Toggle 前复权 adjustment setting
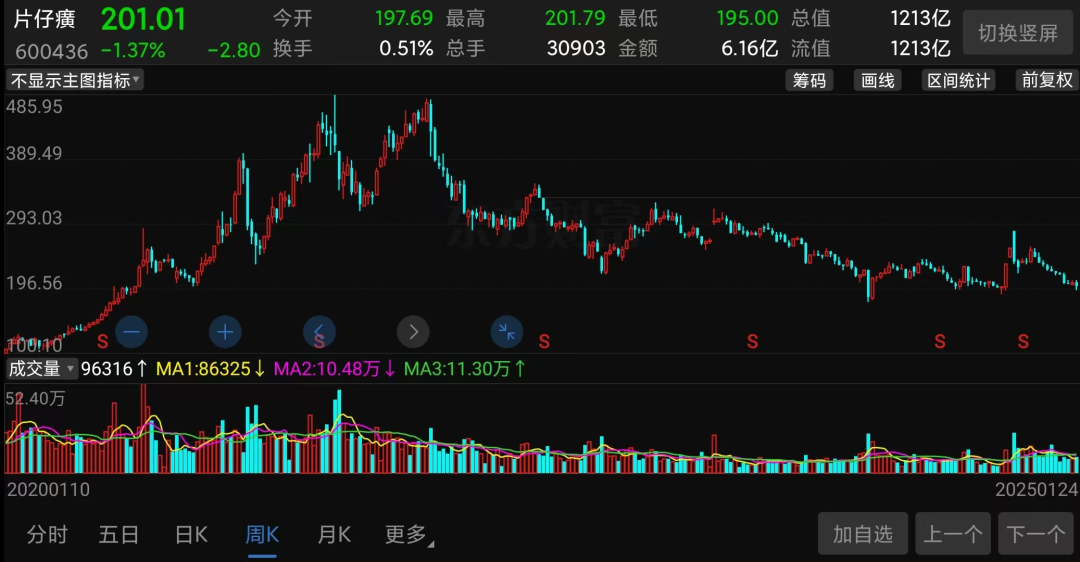This screenshot has height=562, width=1080. tap(1047, 81)
